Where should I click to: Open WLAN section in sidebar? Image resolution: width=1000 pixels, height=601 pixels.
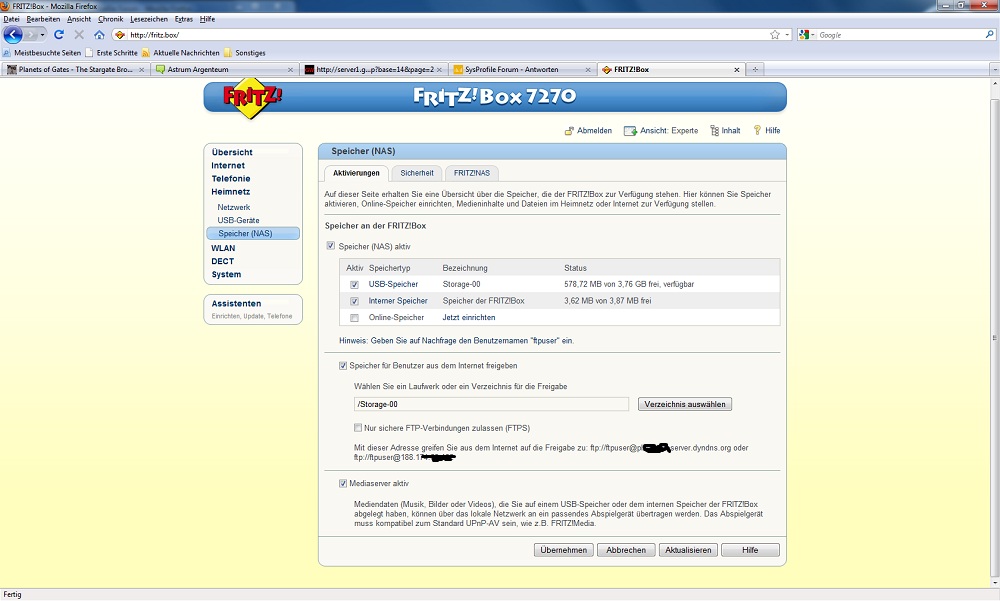point(223,248)
